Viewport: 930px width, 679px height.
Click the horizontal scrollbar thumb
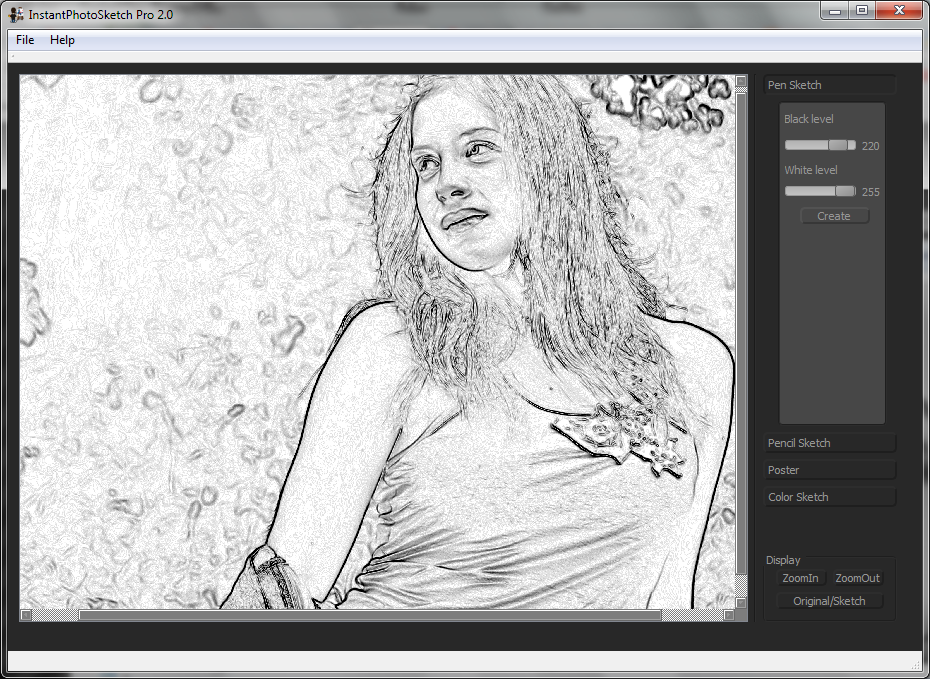click(370, 615)
